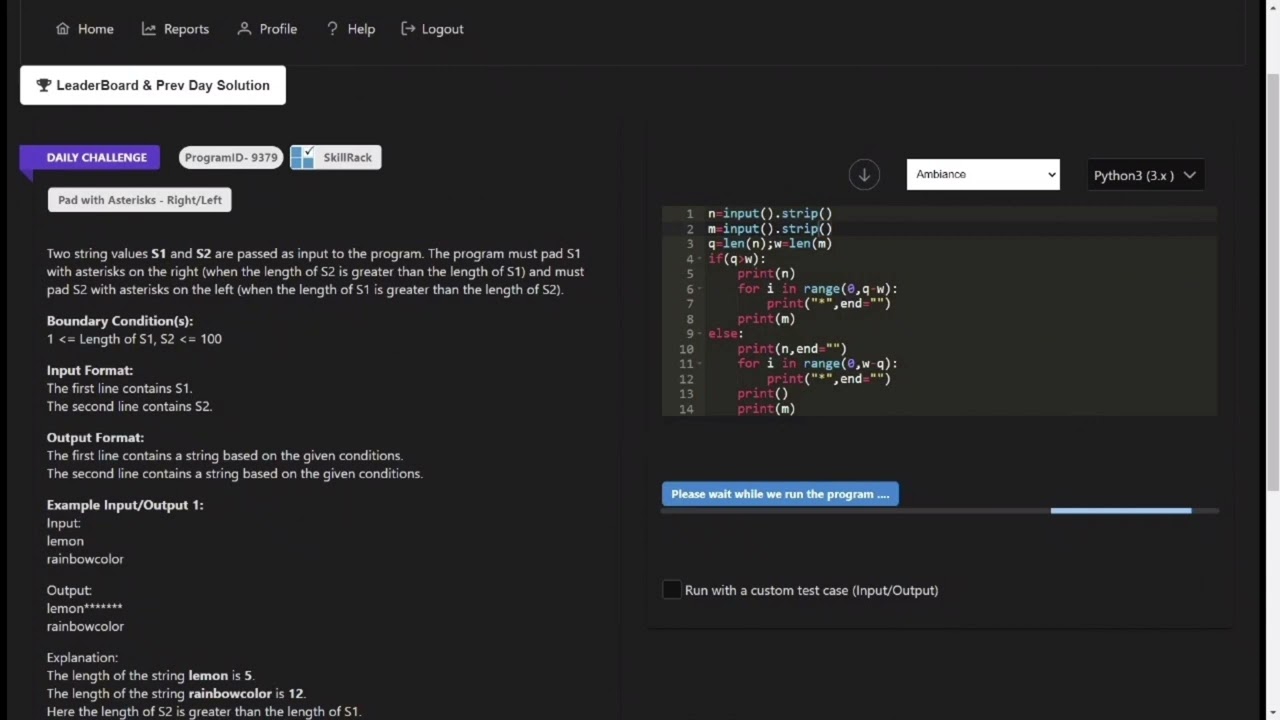1280x720 pixels.
Task: Click the Boundary Condition(s) heading
Action: point(120,321)
